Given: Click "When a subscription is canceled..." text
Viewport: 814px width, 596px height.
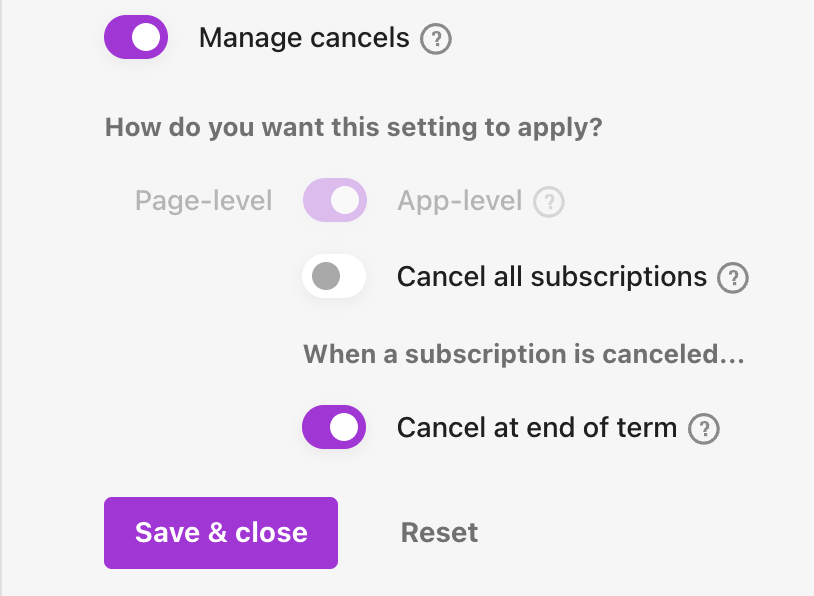Looking at the screenshot, I should [x=524, y=354].
